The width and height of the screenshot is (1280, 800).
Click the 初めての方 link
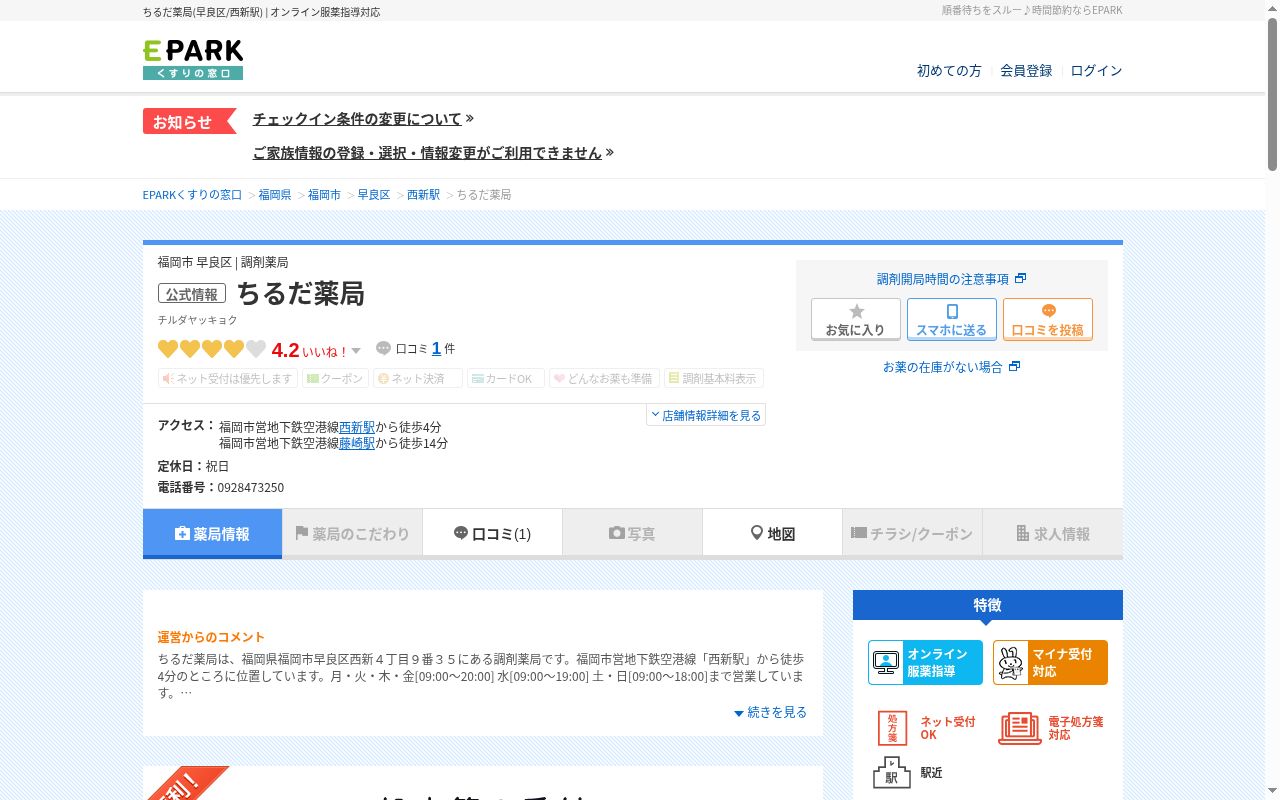point(949,71)
